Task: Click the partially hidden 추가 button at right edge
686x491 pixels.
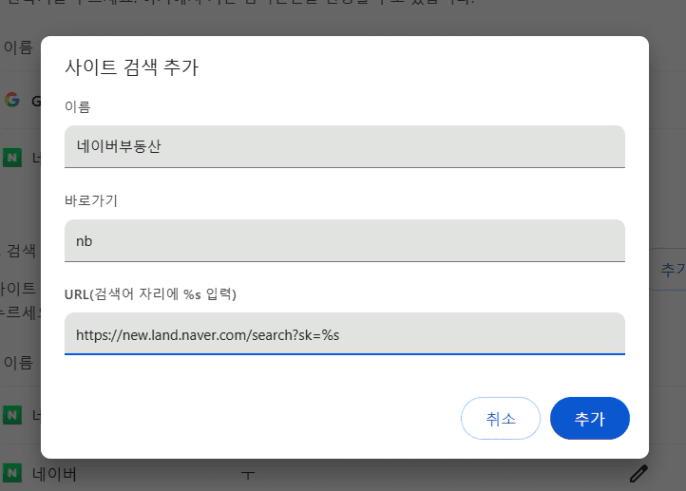Action: coord(672,269)
